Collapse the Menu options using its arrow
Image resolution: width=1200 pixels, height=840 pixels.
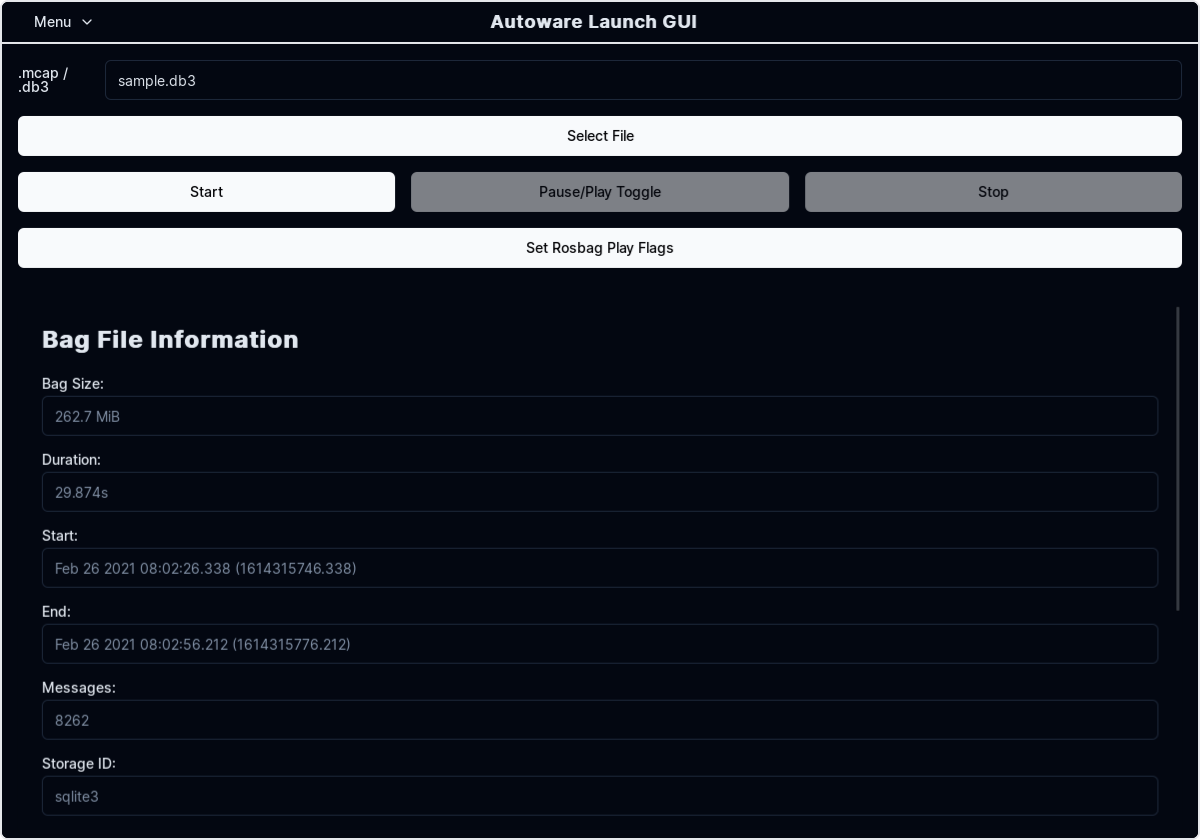coord(87,22)
